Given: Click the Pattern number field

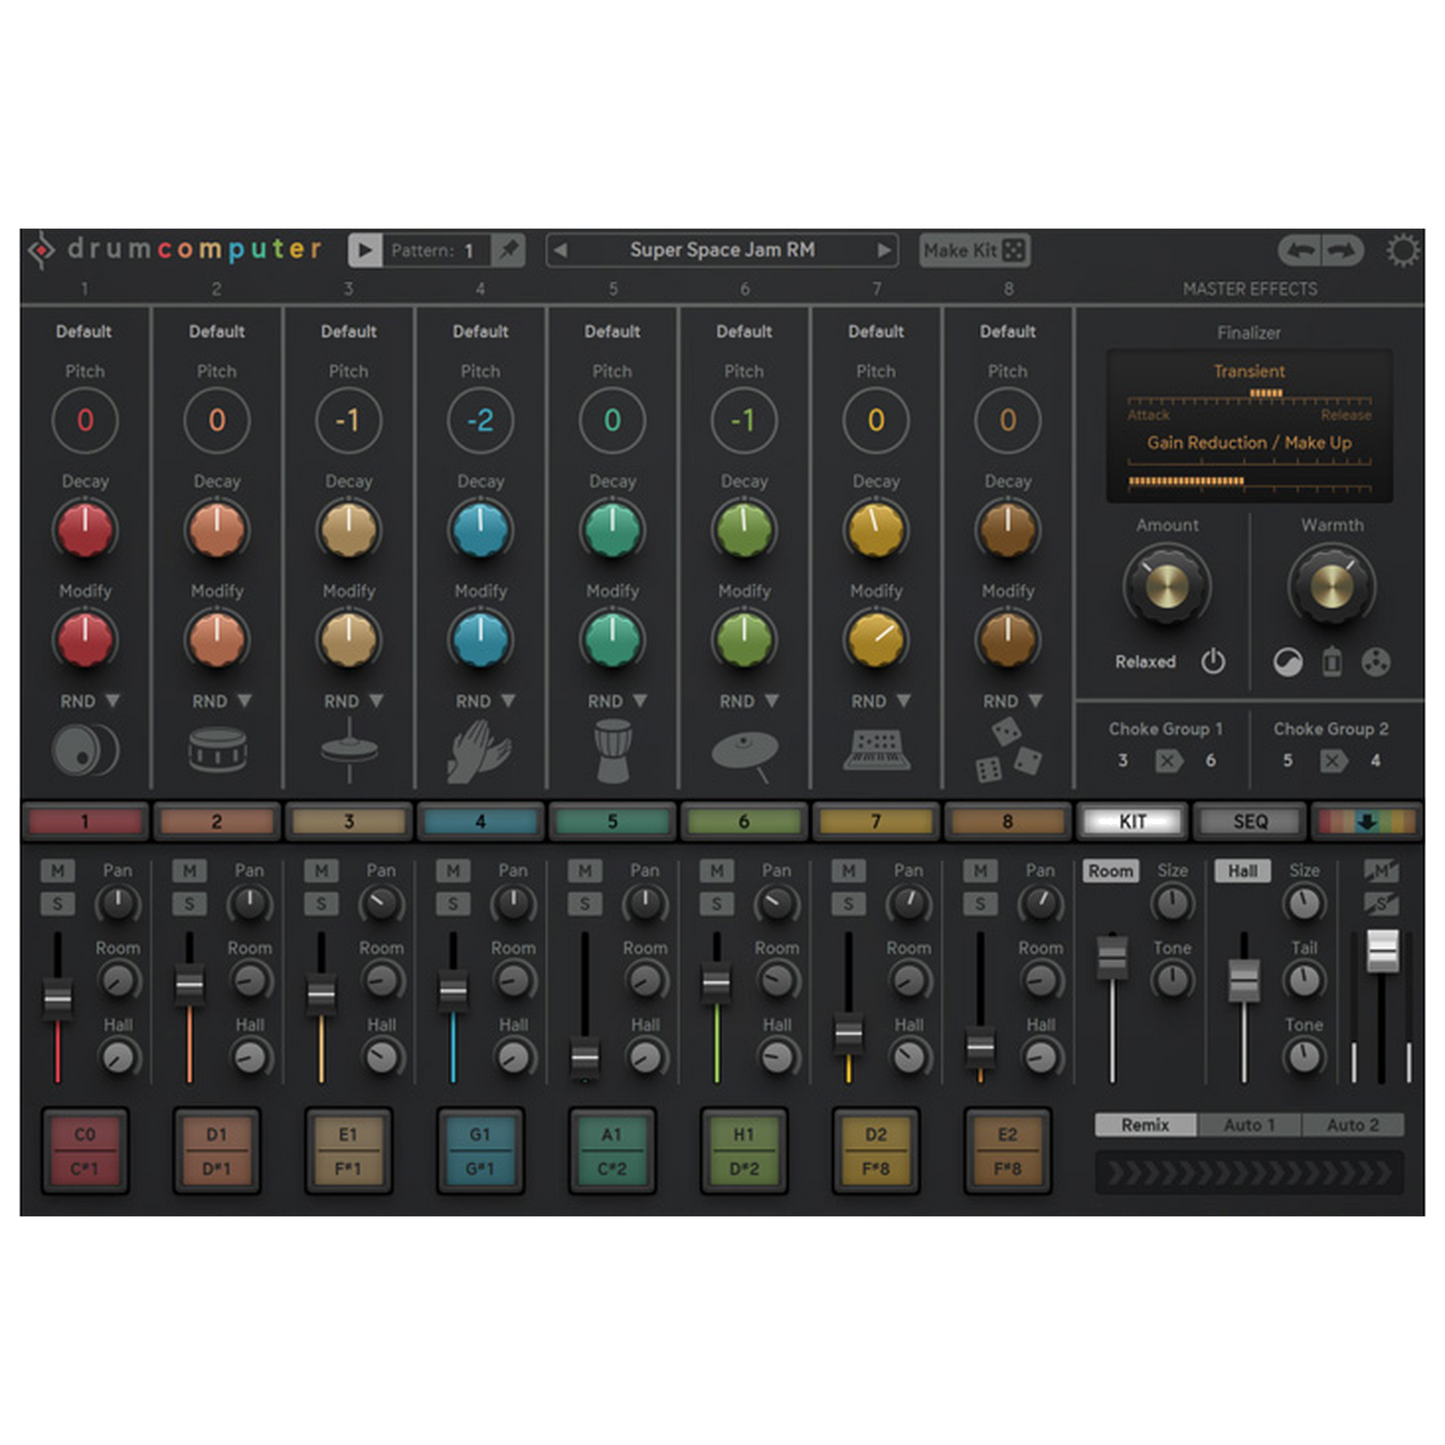Looking at the screenshot, I should coord(468,250).
